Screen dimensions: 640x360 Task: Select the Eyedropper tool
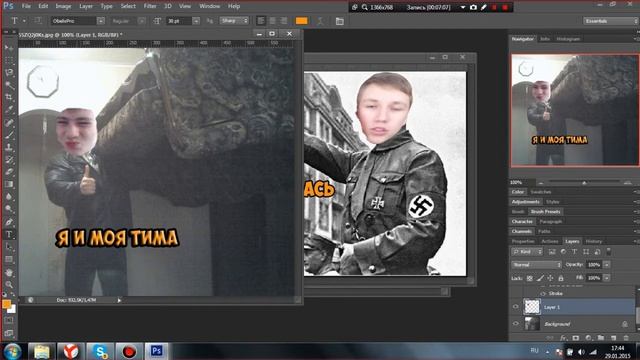(x=9, y=109)
